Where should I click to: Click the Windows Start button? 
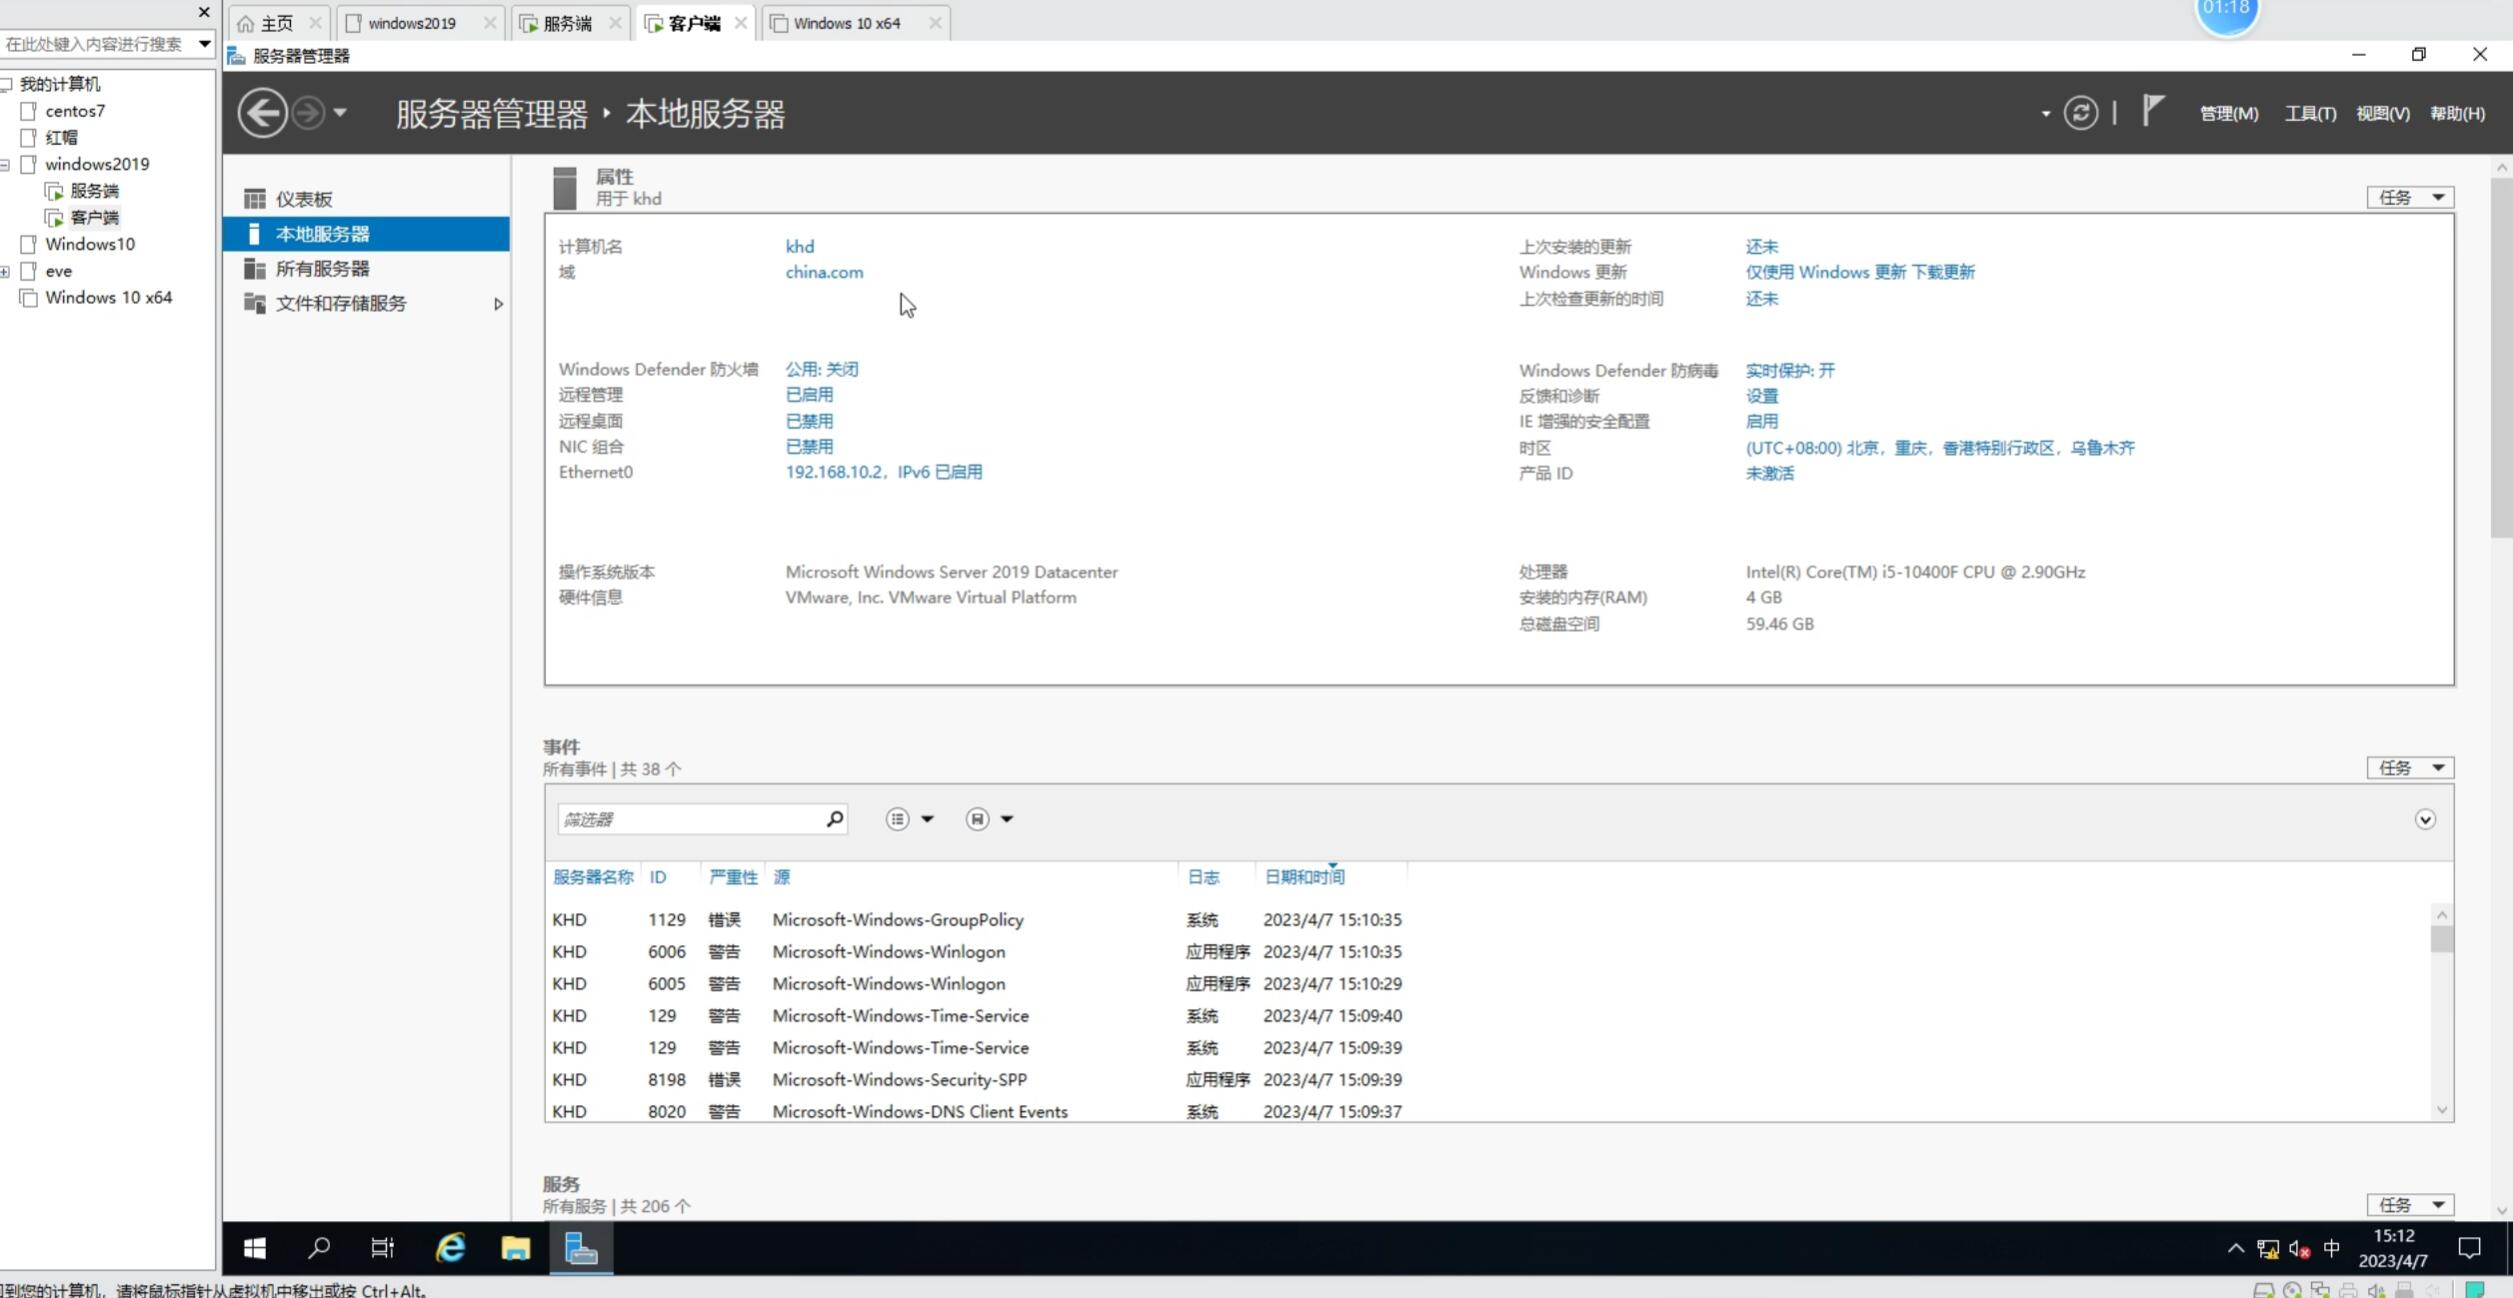(255, 1247)
